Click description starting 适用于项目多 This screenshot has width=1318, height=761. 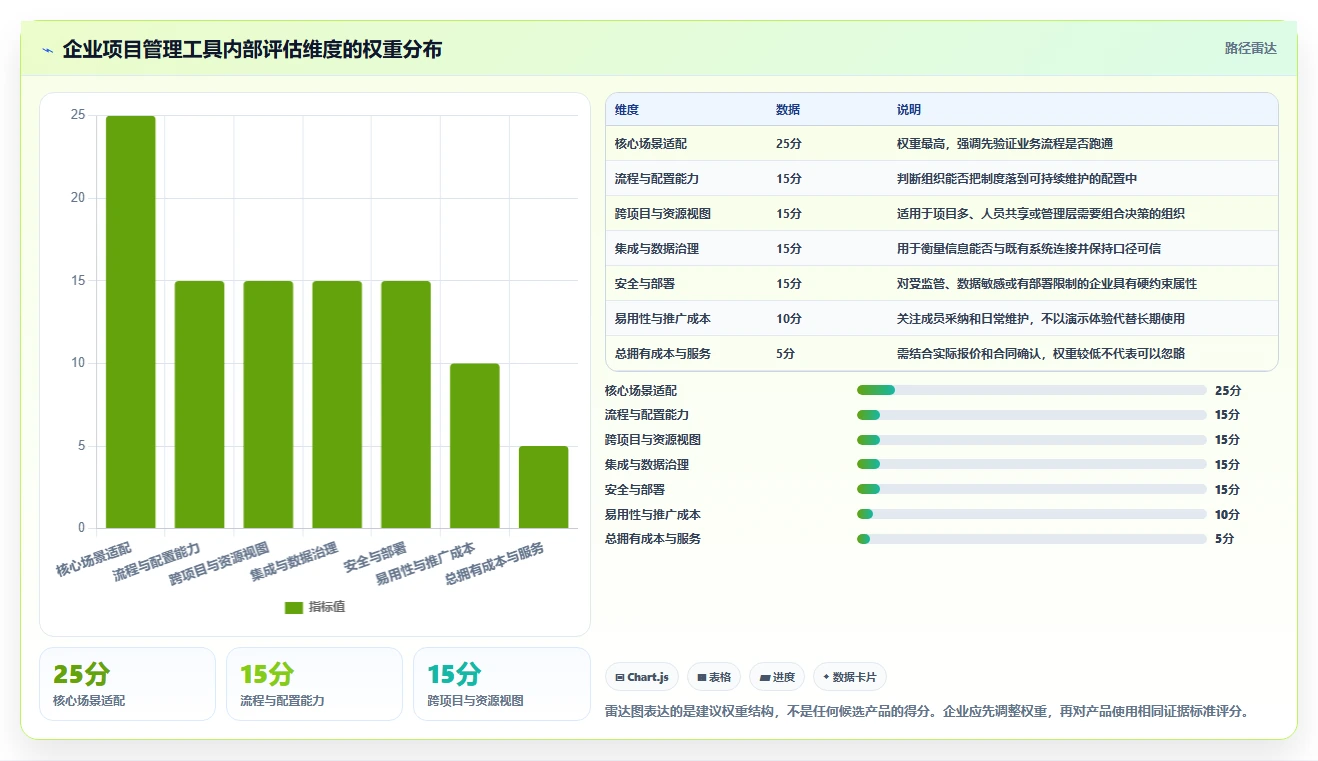pos(1041,214)
